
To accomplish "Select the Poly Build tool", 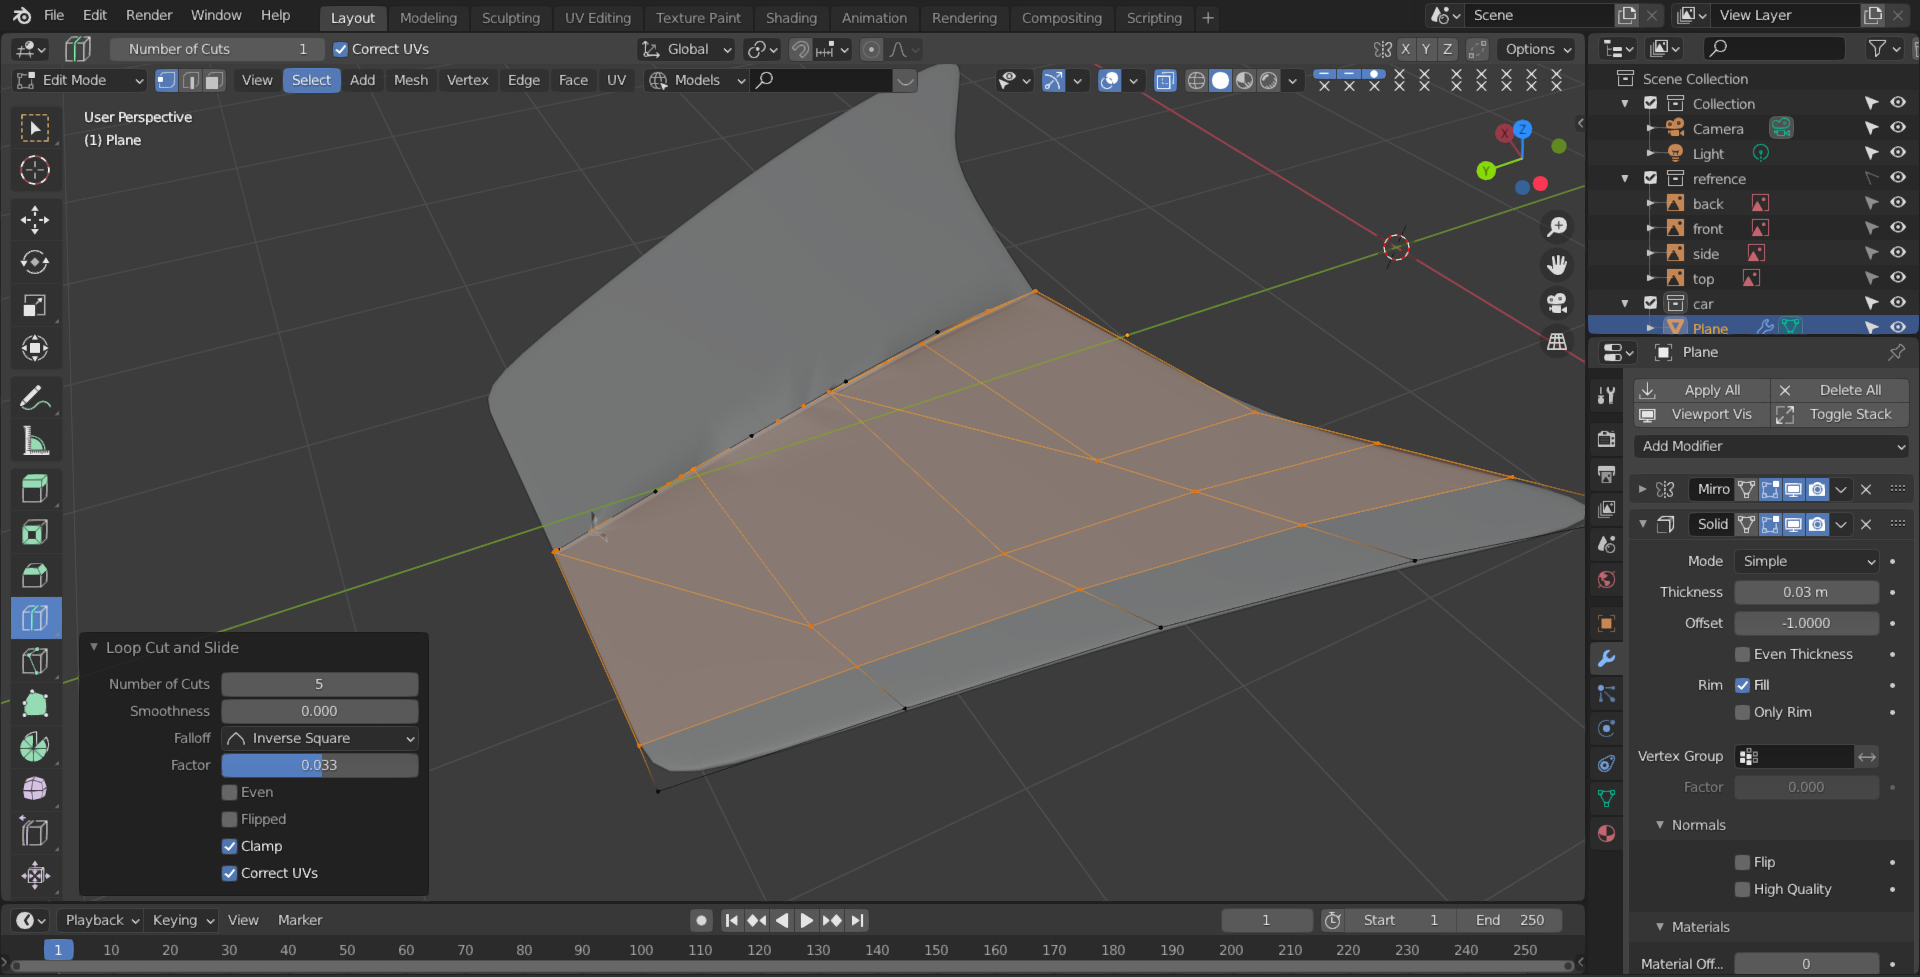I will point(35,704).
